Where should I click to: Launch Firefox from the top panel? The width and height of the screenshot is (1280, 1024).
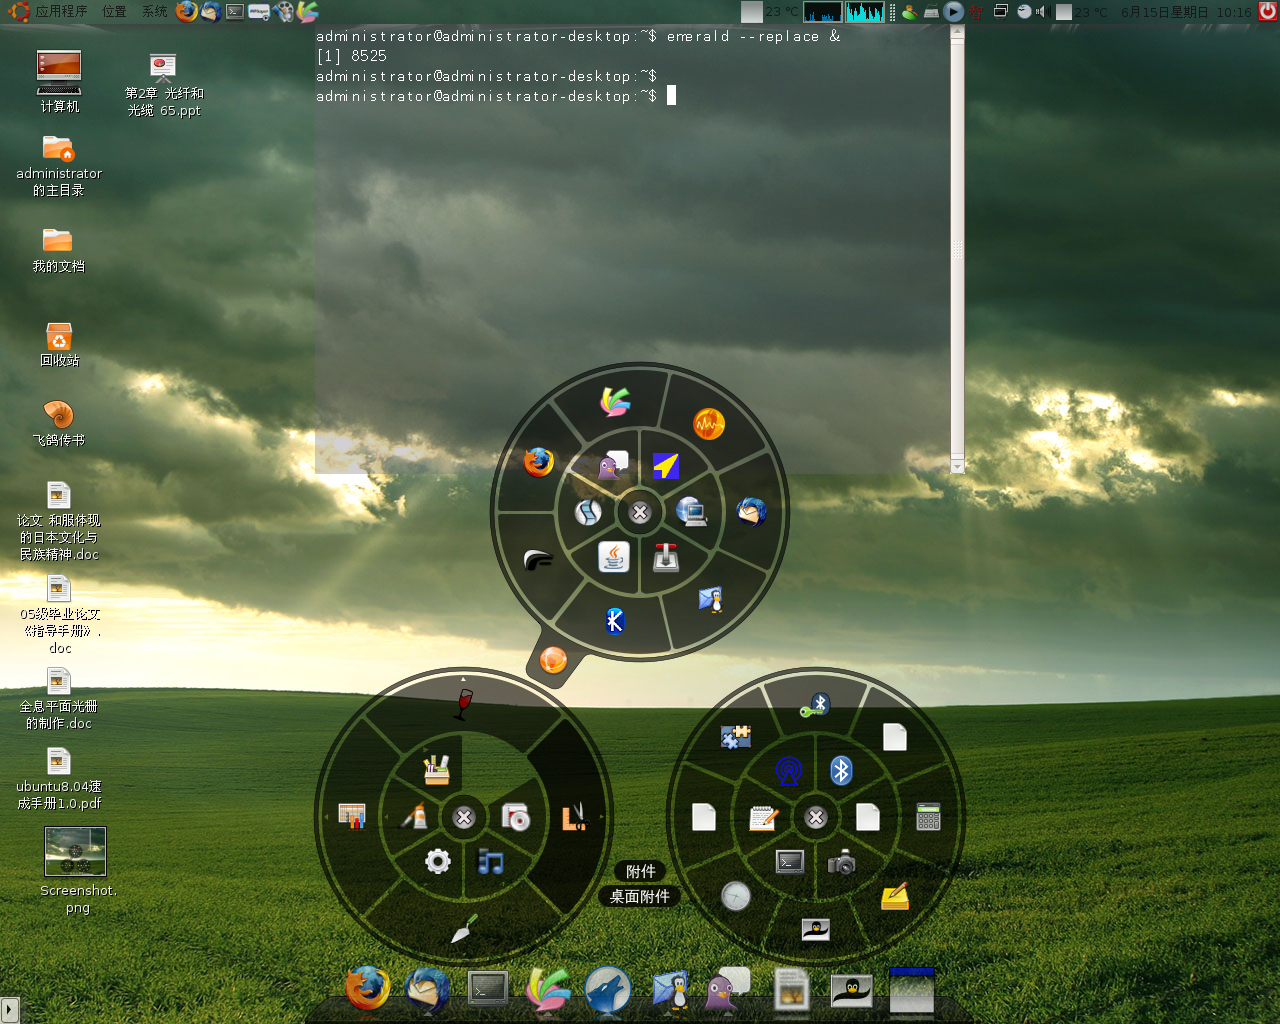(186, 11)
